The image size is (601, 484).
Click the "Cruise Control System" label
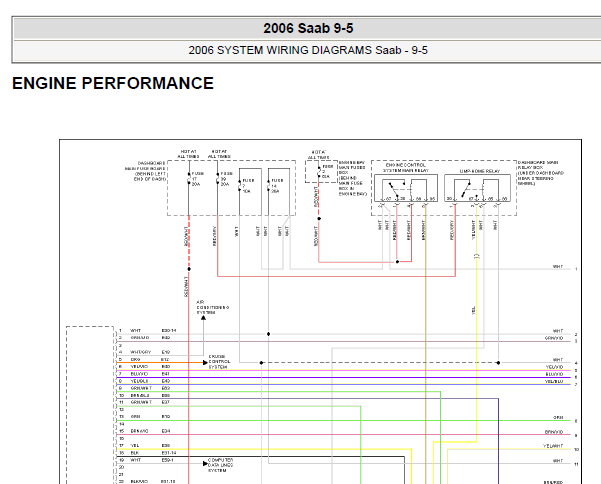219,362
